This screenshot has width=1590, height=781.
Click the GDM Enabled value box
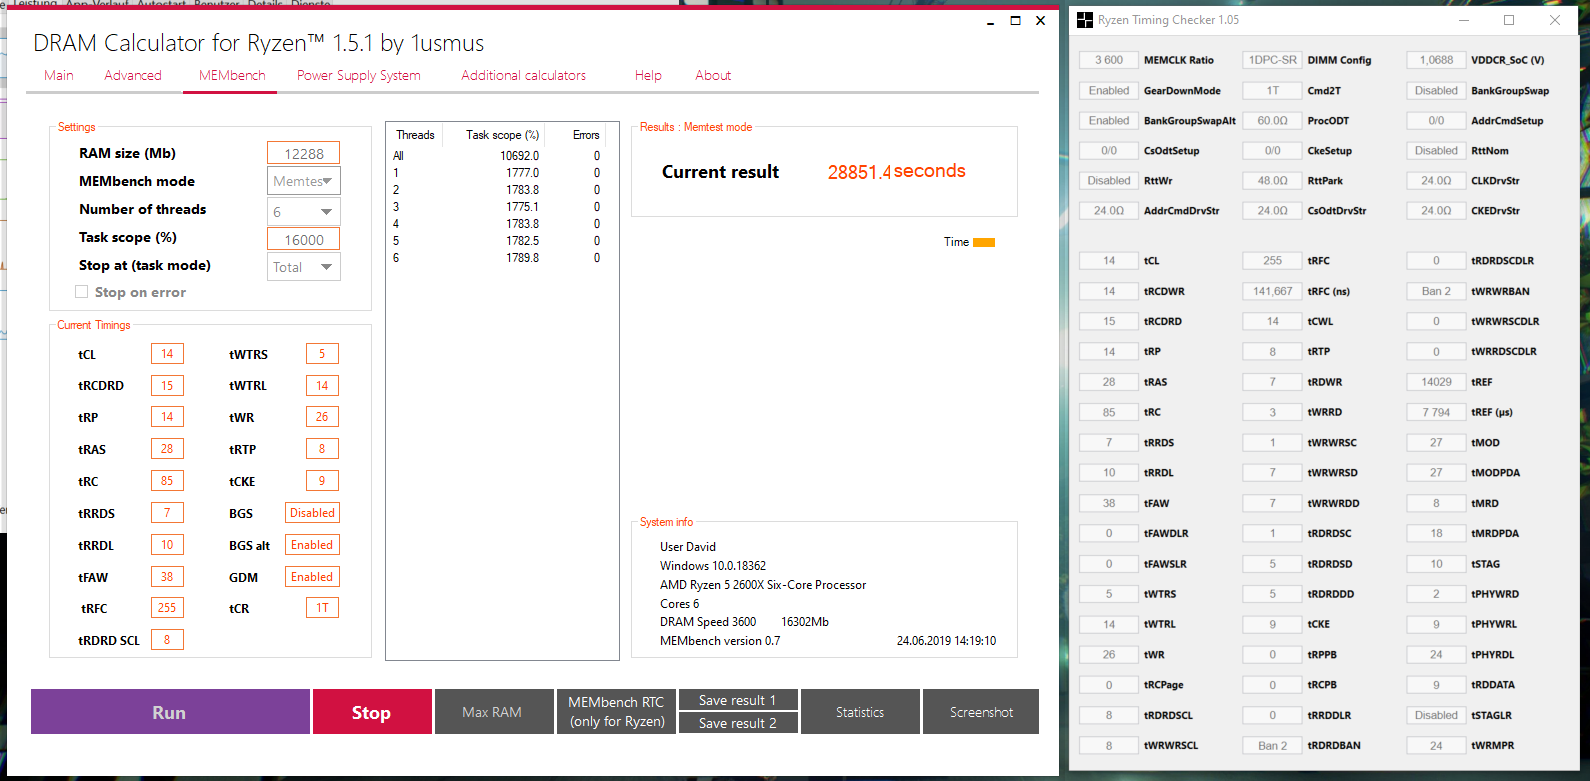312,577
